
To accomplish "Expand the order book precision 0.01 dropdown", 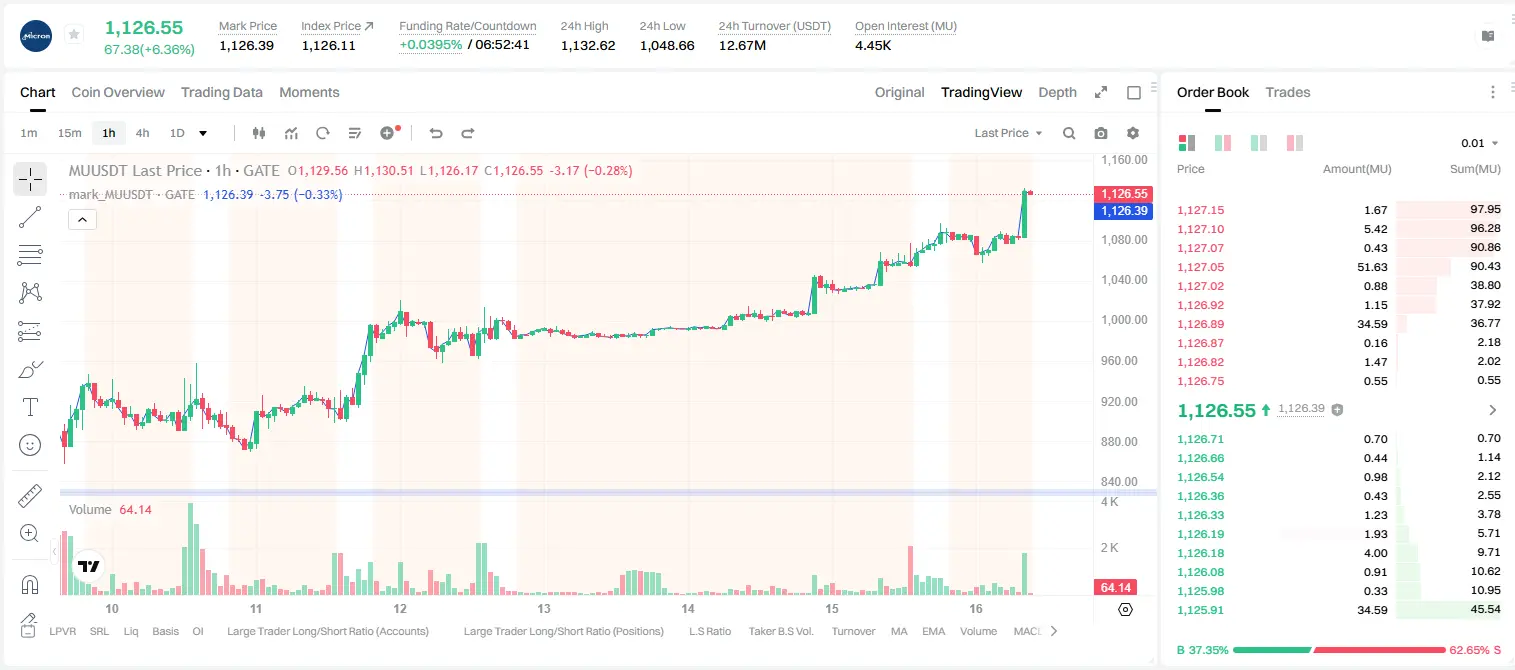I will pyautogui.click(x=1479, y=143).
